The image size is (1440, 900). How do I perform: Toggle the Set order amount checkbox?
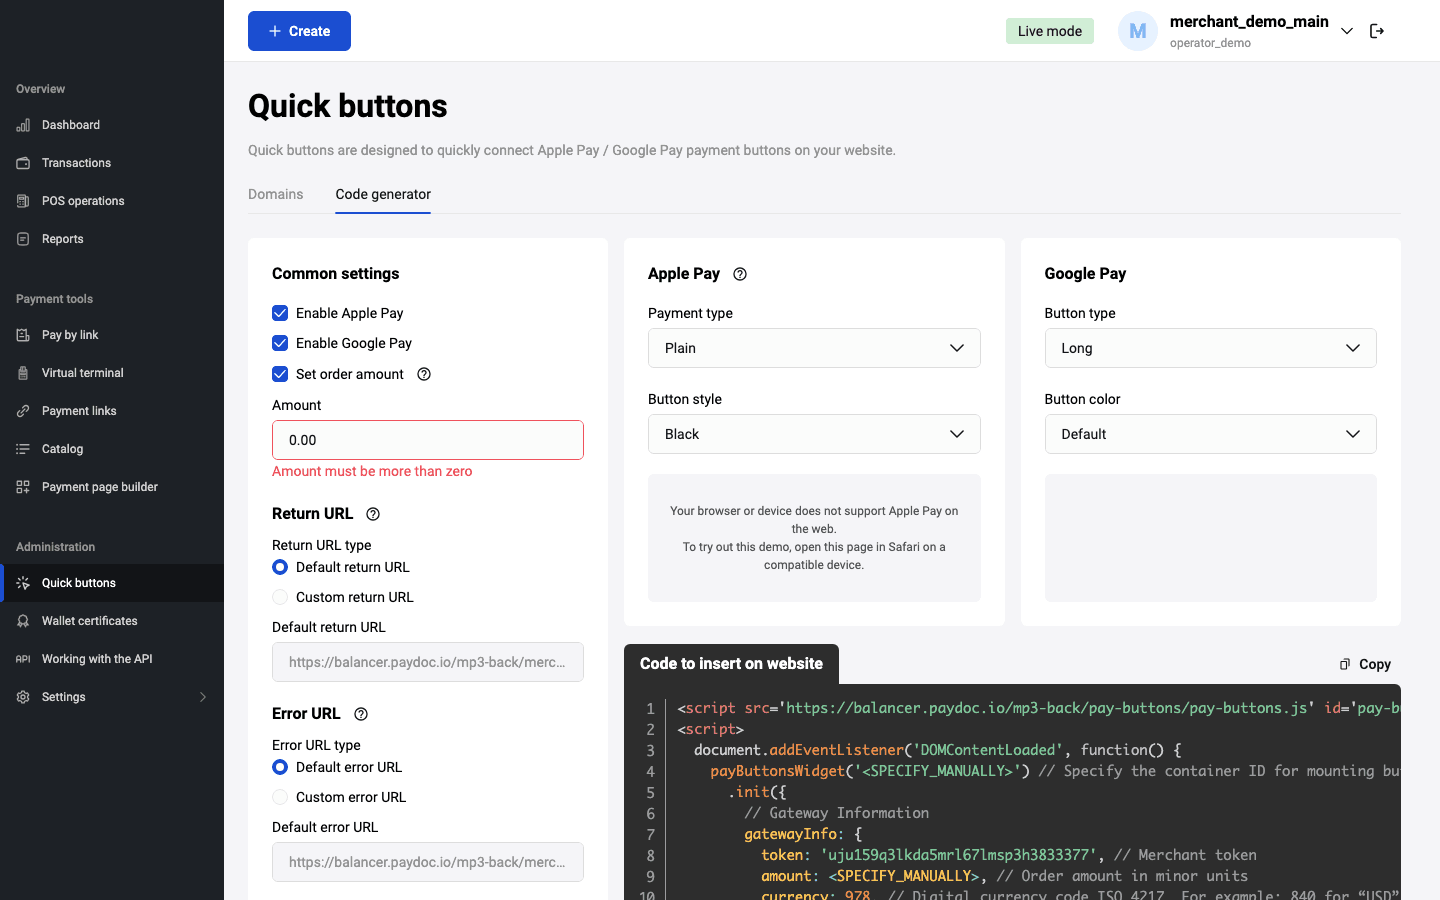(280, 374)
